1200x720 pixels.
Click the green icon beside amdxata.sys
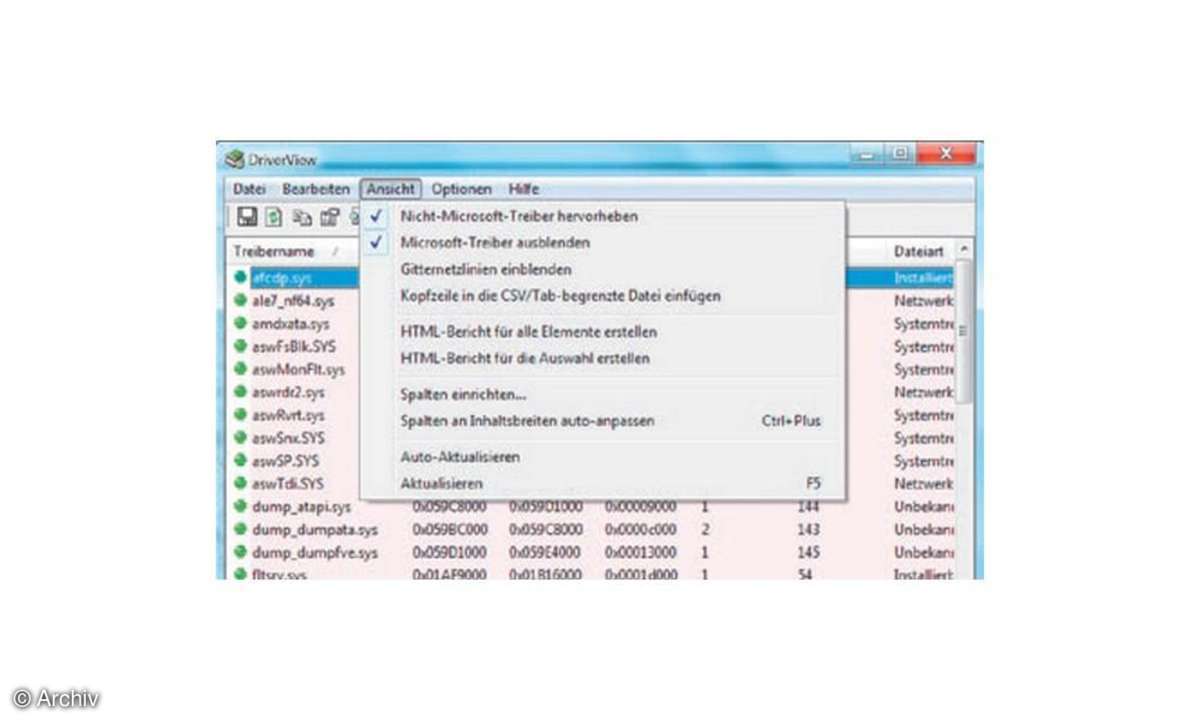pos(240,323)
